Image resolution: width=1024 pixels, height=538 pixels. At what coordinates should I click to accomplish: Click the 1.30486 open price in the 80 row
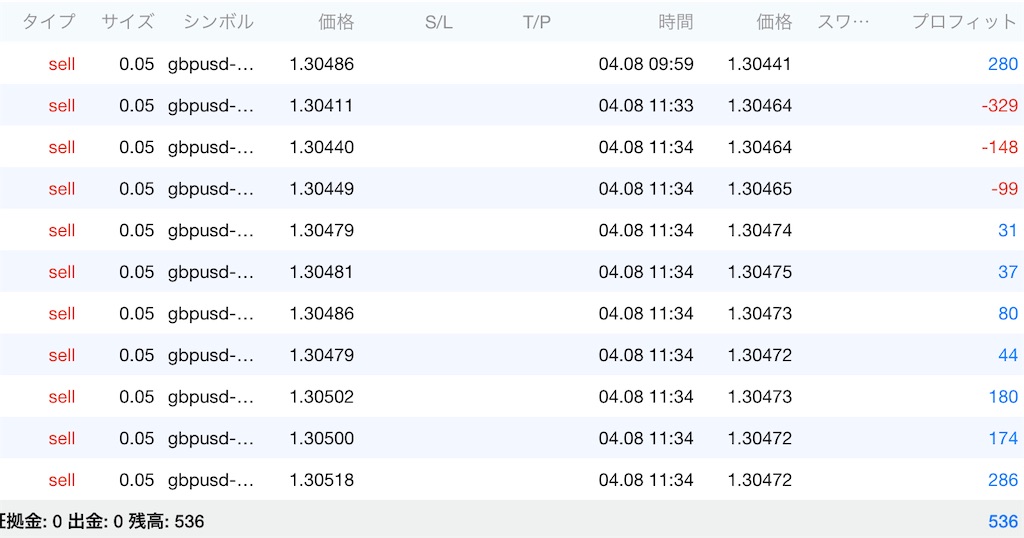tap(321, 314)
